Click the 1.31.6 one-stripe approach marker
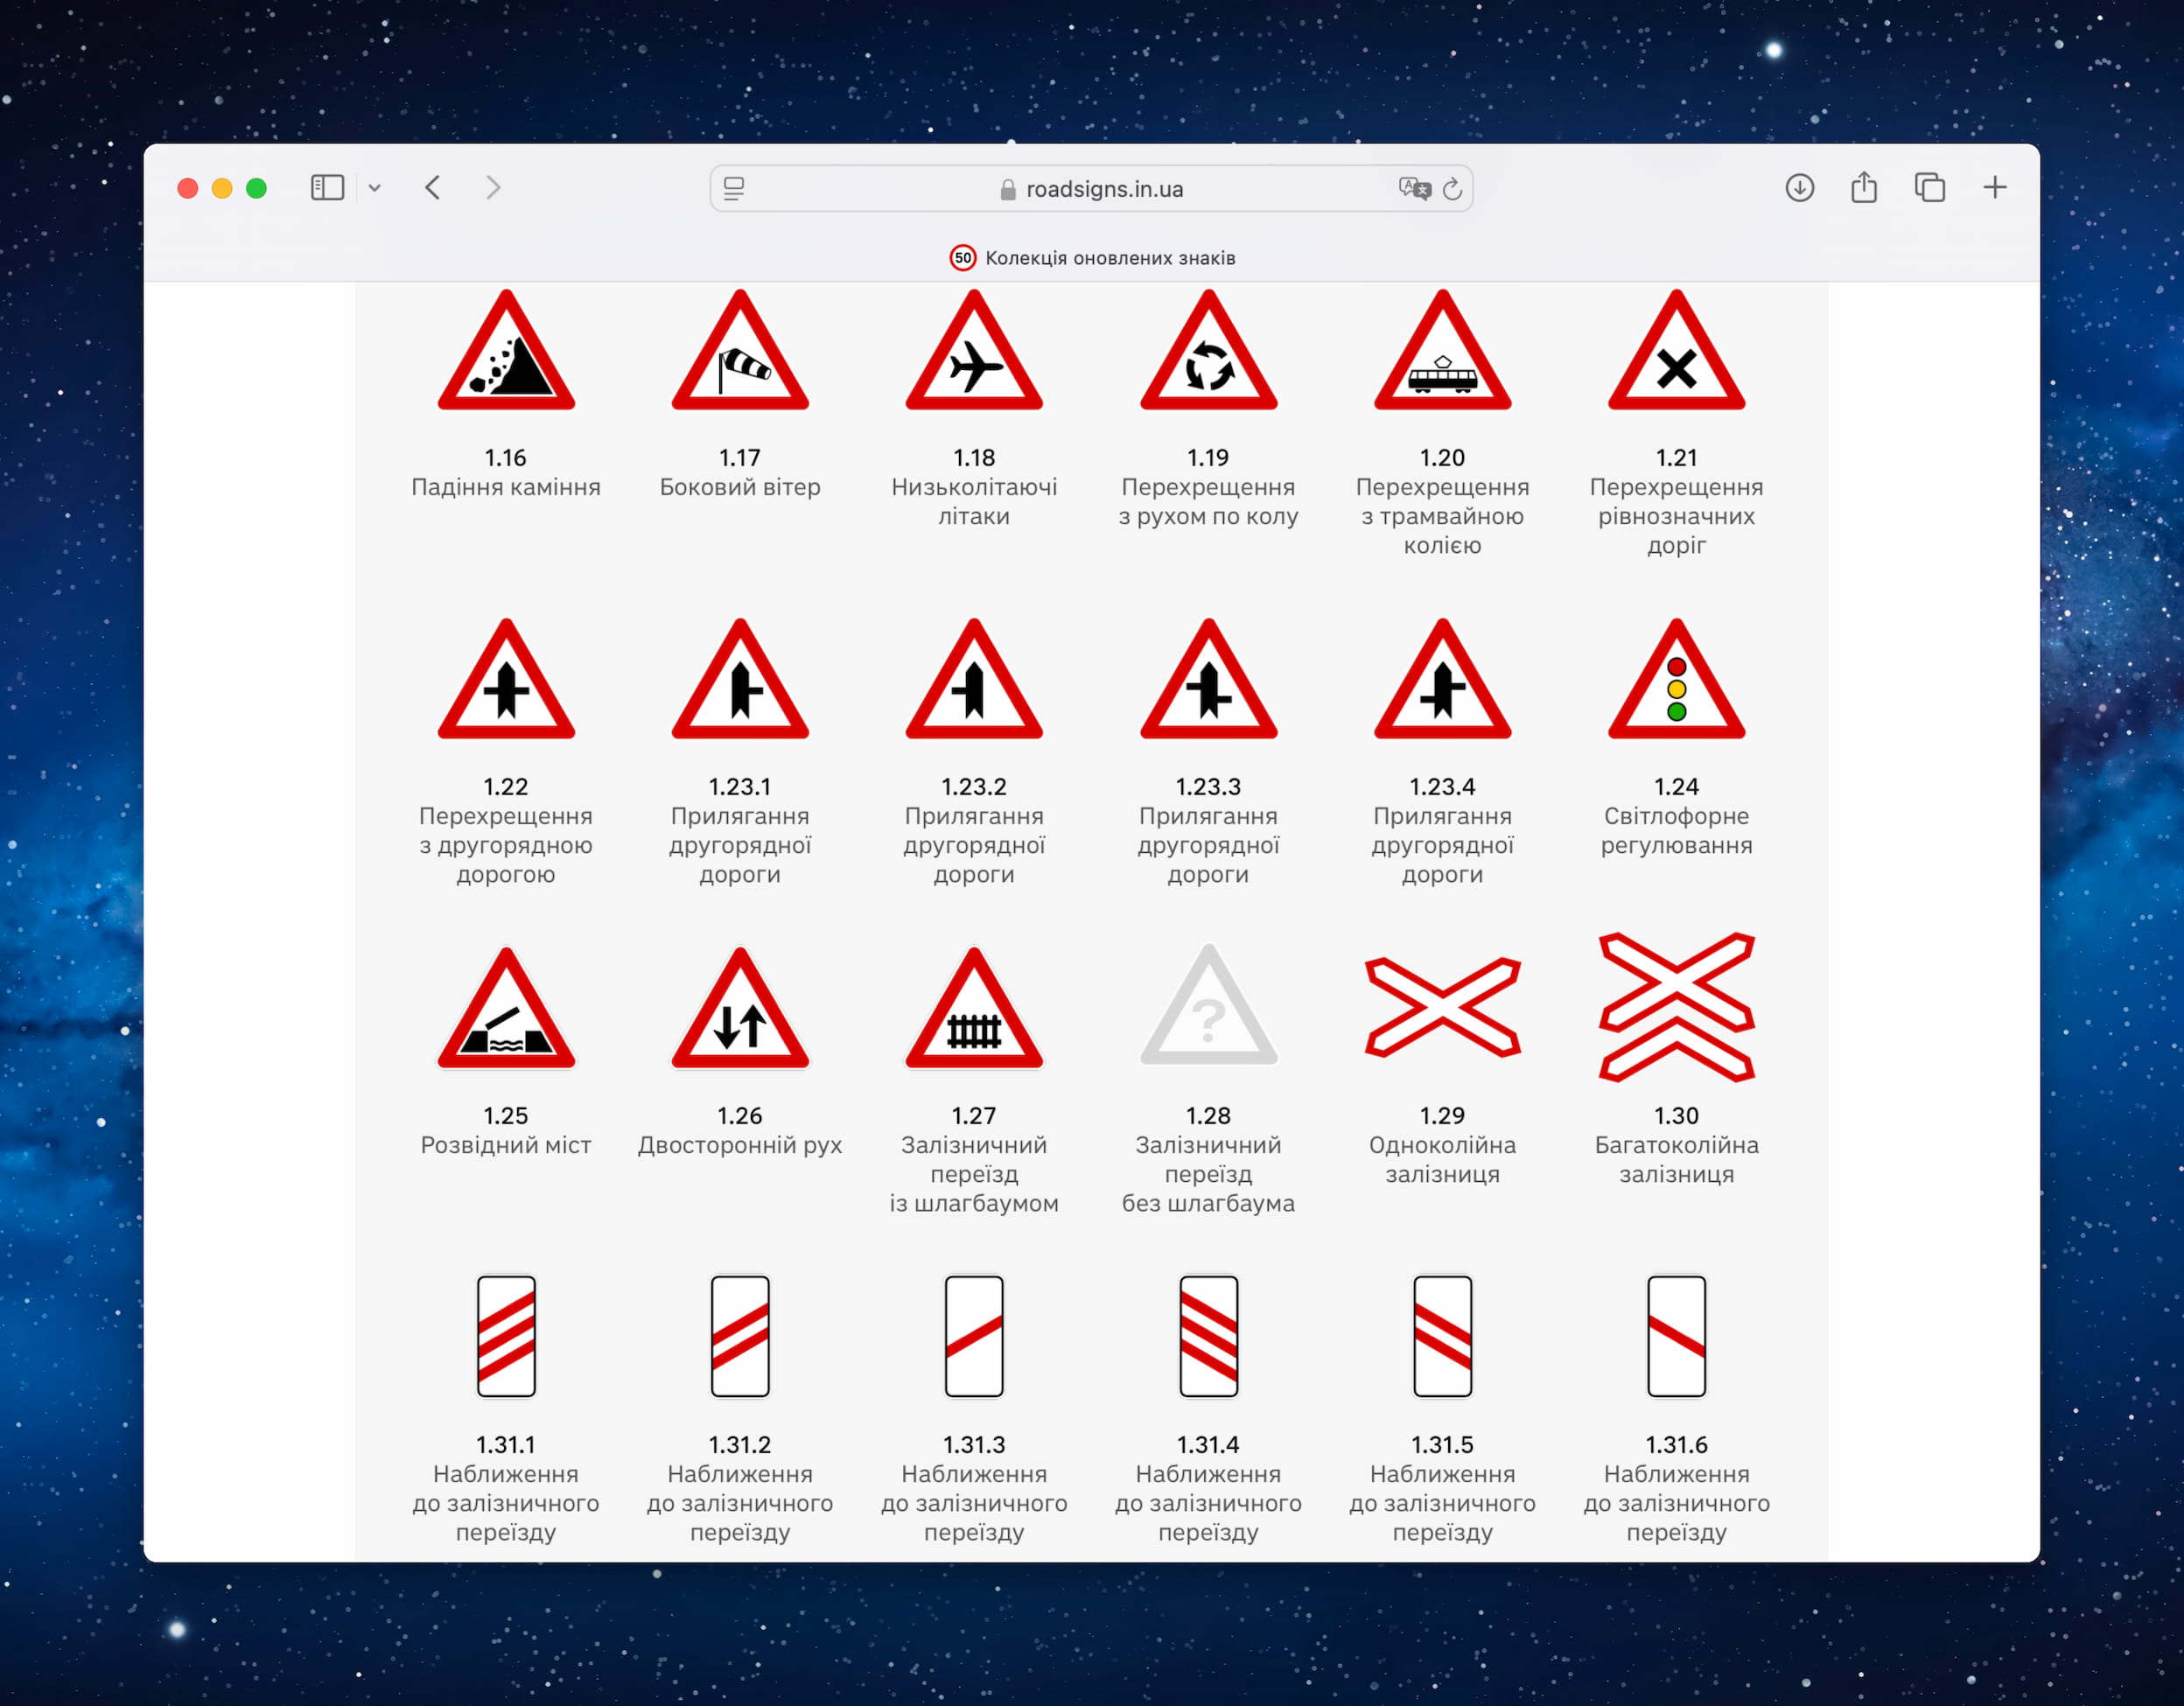This screenshot has height=1706, width=2184. point(1677,1336)
